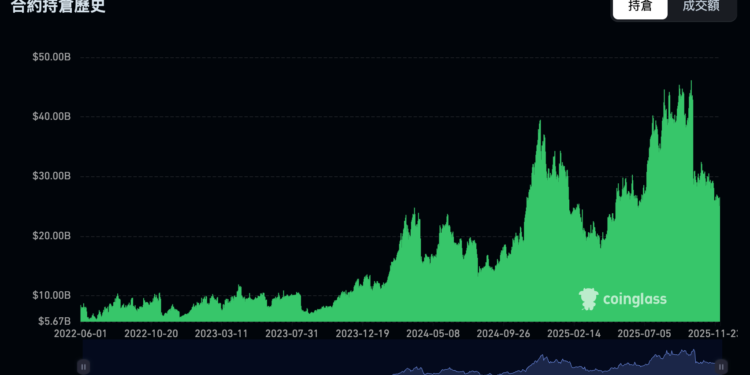Click the $5.67B axis label
The image size is (750, 375).
pyautogui.click(x=55, y=321)
